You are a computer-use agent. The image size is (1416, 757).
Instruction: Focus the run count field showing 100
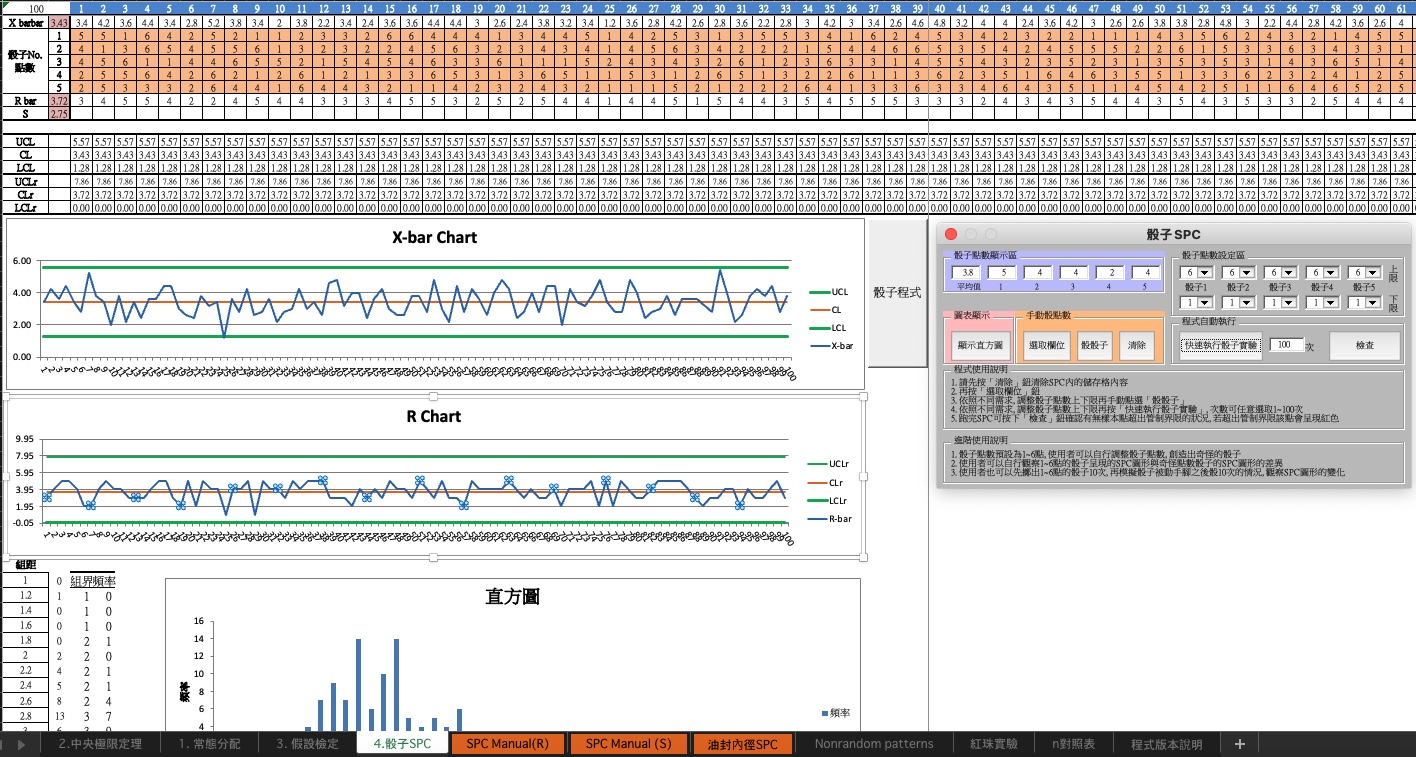coord(1287,345)
